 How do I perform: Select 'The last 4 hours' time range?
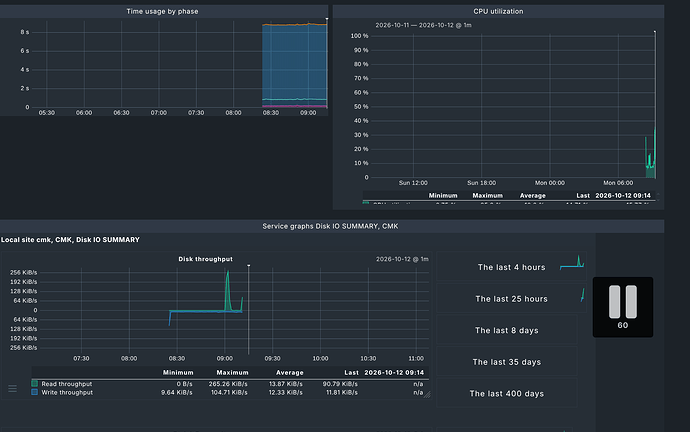point(511,267)
